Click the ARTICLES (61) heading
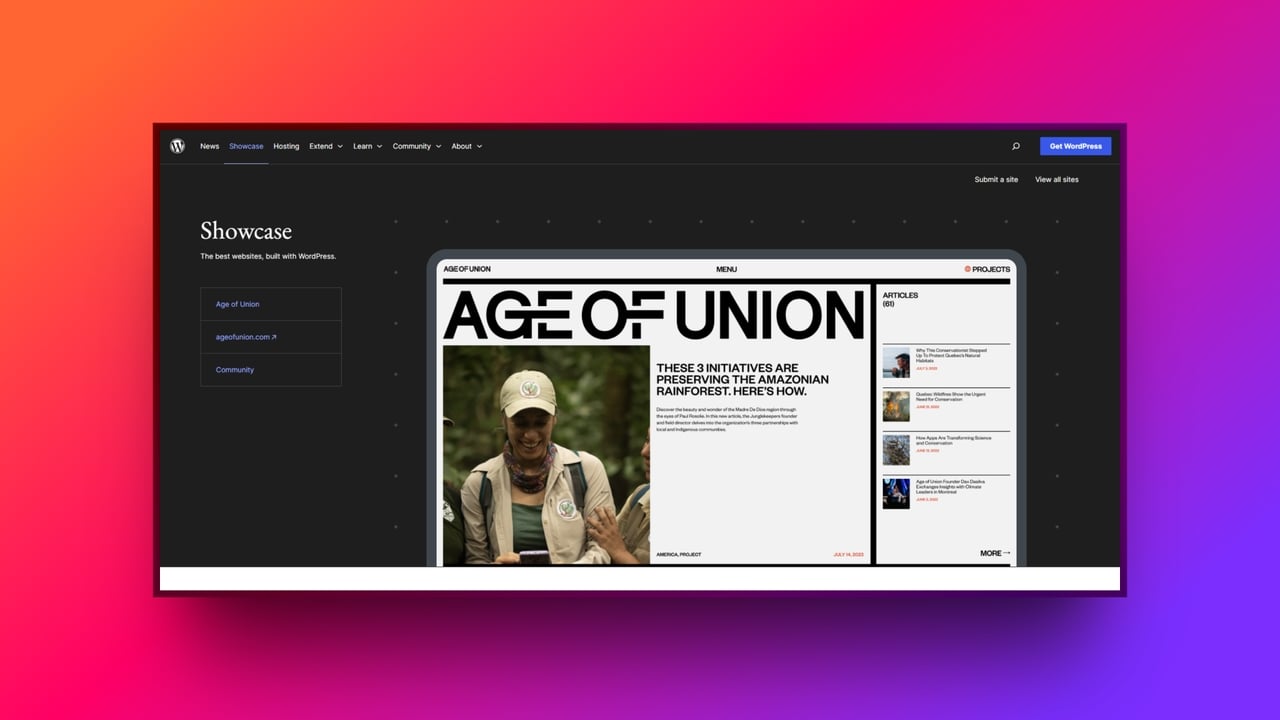The width and height of the screenshot is (1280, 720). pyautogui.click(x=900, y=299)
